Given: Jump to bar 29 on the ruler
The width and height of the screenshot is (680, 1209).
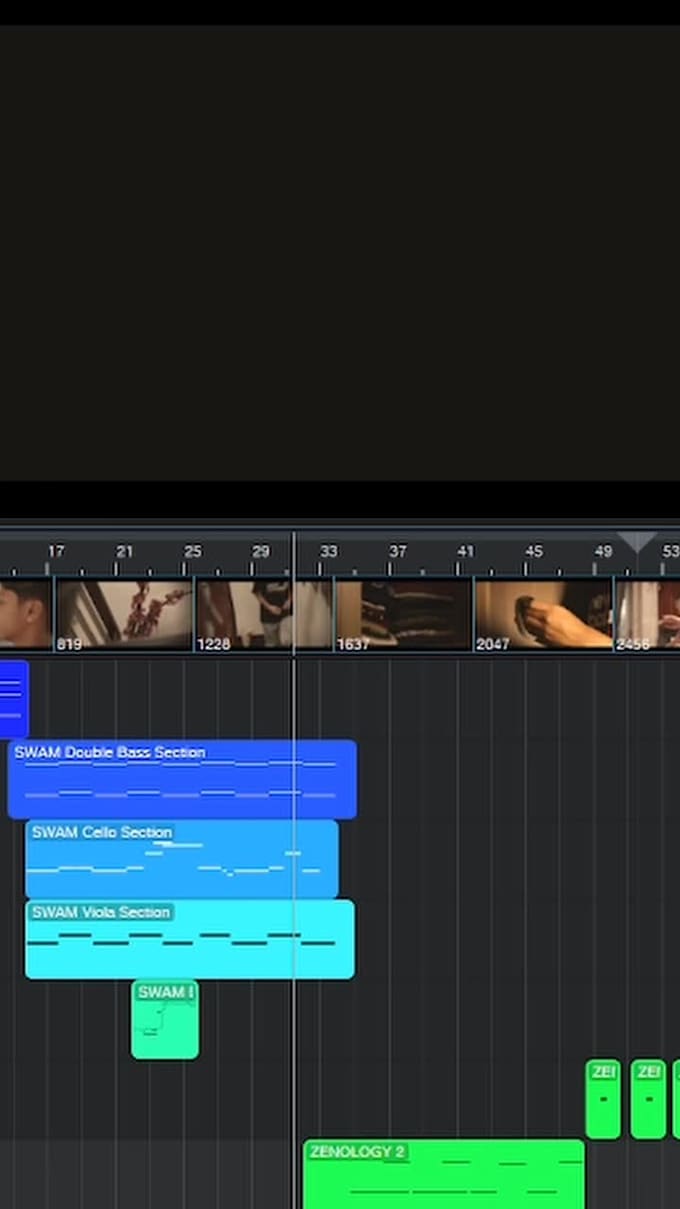Looking at the screenshot, I should 261,551.
